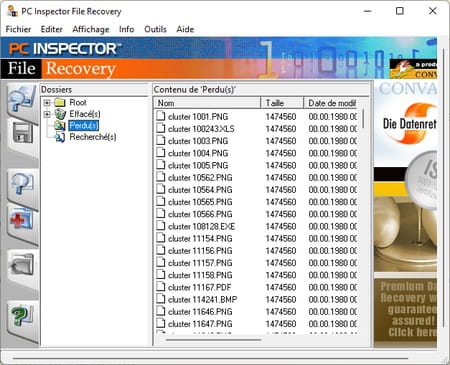
Task: Click file icon of cluster 11167.PDF
Action: pyautogui.click(x=161, y=287)
